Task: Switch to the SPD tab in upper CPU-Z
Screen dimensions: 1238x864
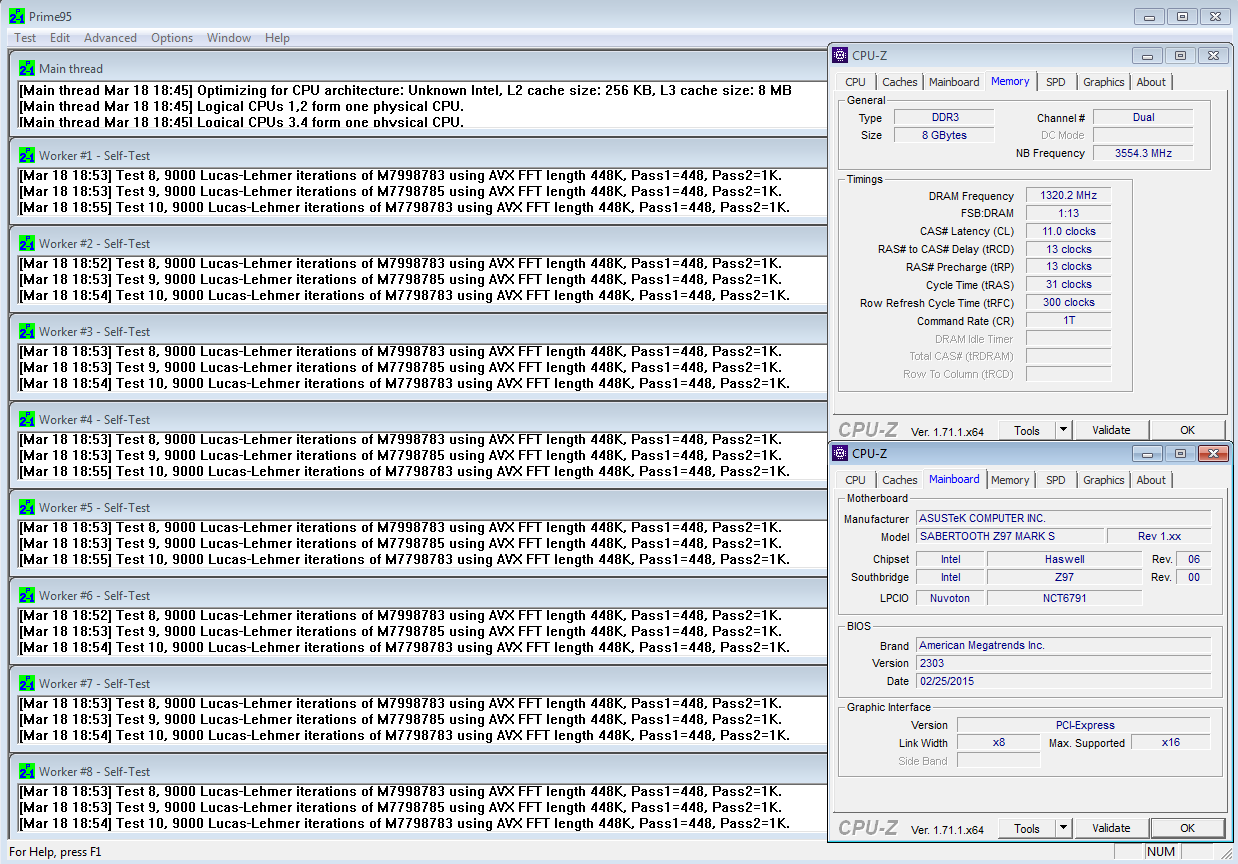Action: [1055, 82]
